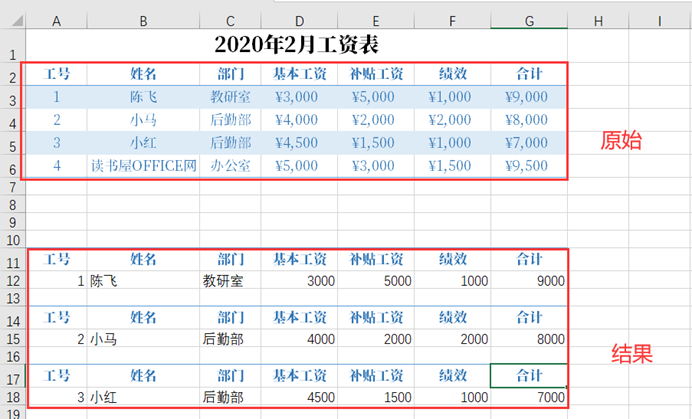Screen dimensions: 692x419
Task: Click 小红 cell in row 5
Action: (143, 143)
